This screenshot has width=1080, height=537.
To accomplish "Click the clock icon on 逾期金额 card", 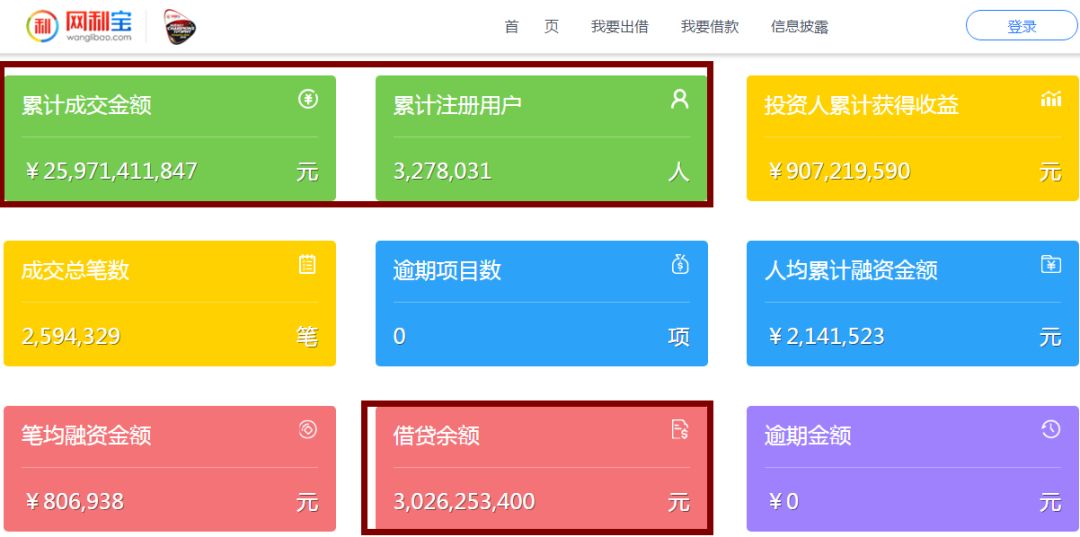I will point(1050,430).
